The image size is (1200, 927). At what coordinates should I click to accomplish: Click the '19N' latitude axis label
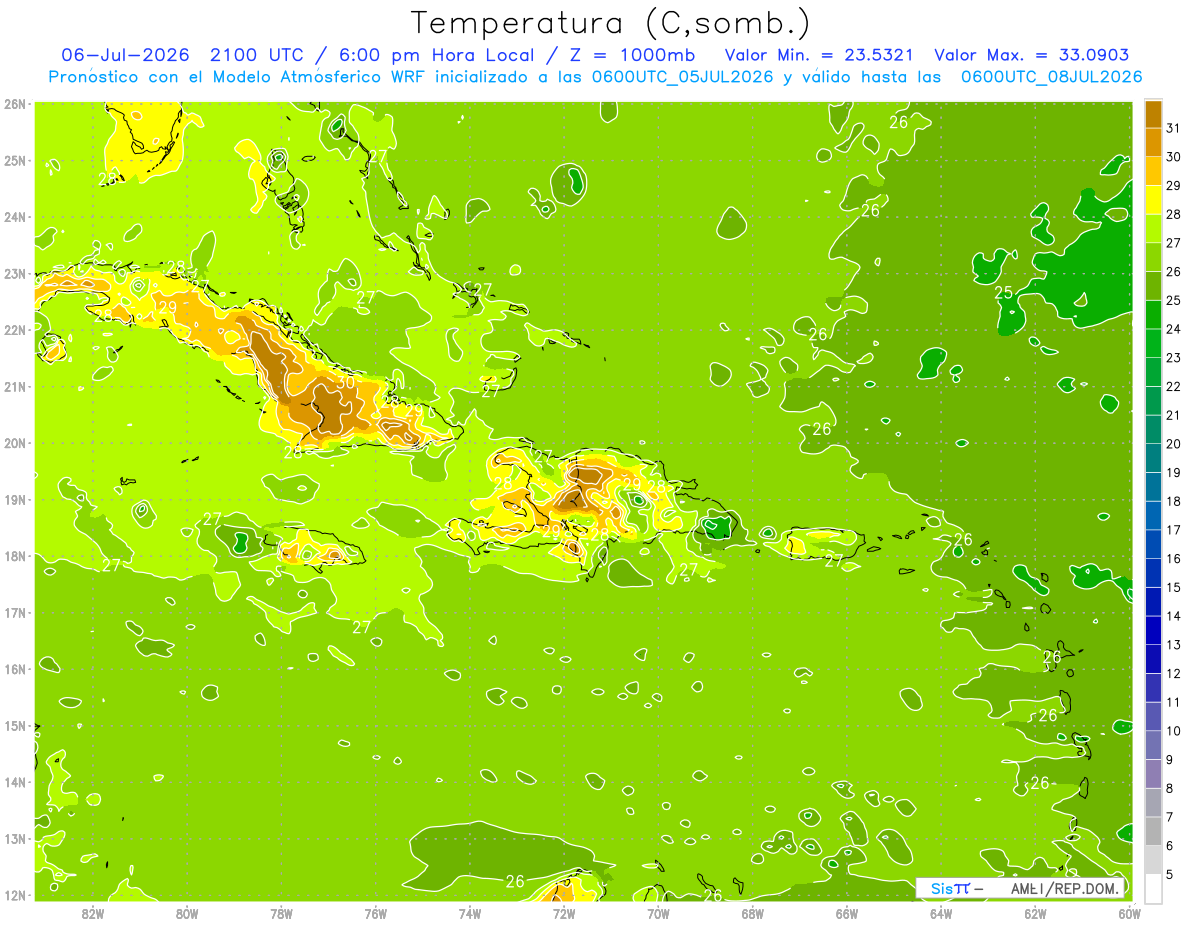pos(15,499)
